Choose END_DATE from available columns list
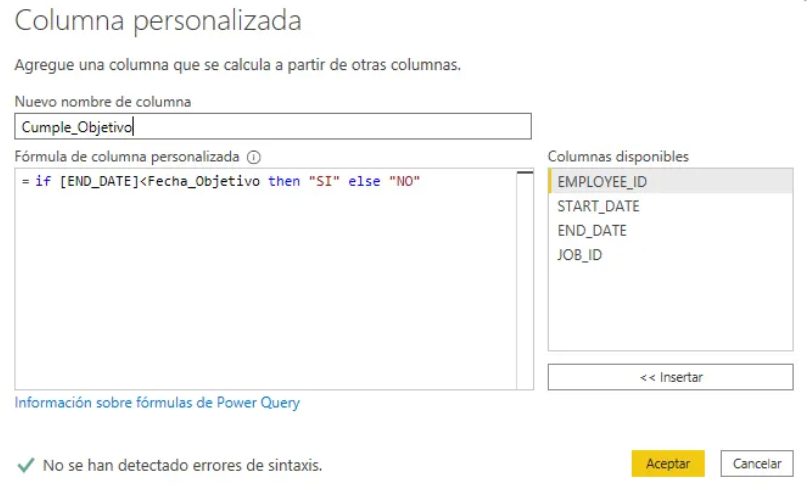807x487 pixels. (592, 230)
